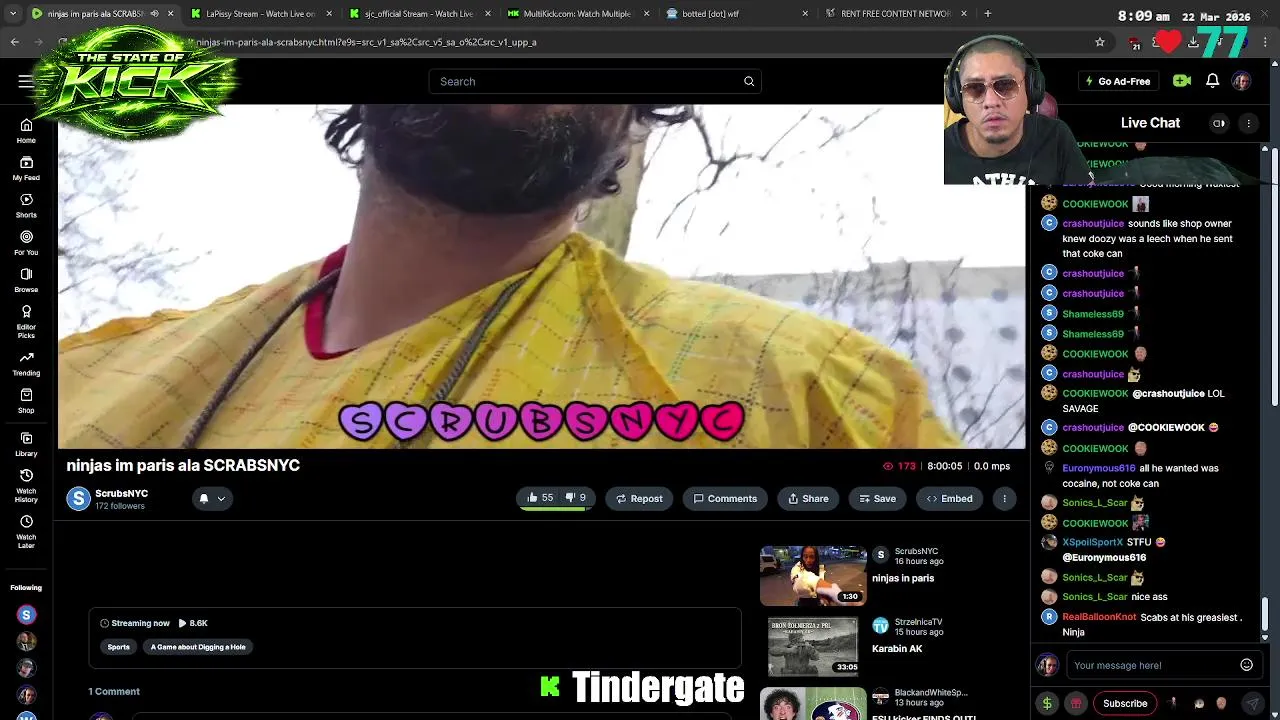Screen dimensions: 1280x720
Task: Click the Share button
Action: (807, 498)
